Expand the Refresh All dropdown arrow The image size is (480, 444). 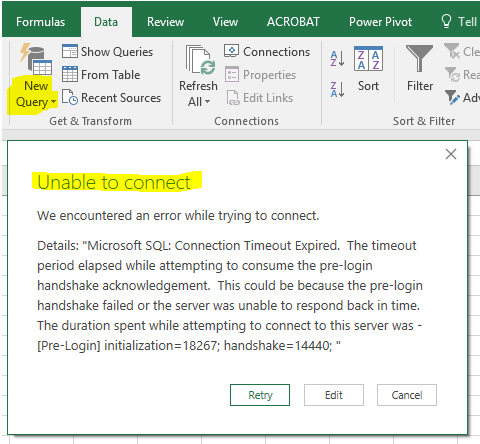pos(207,102)
